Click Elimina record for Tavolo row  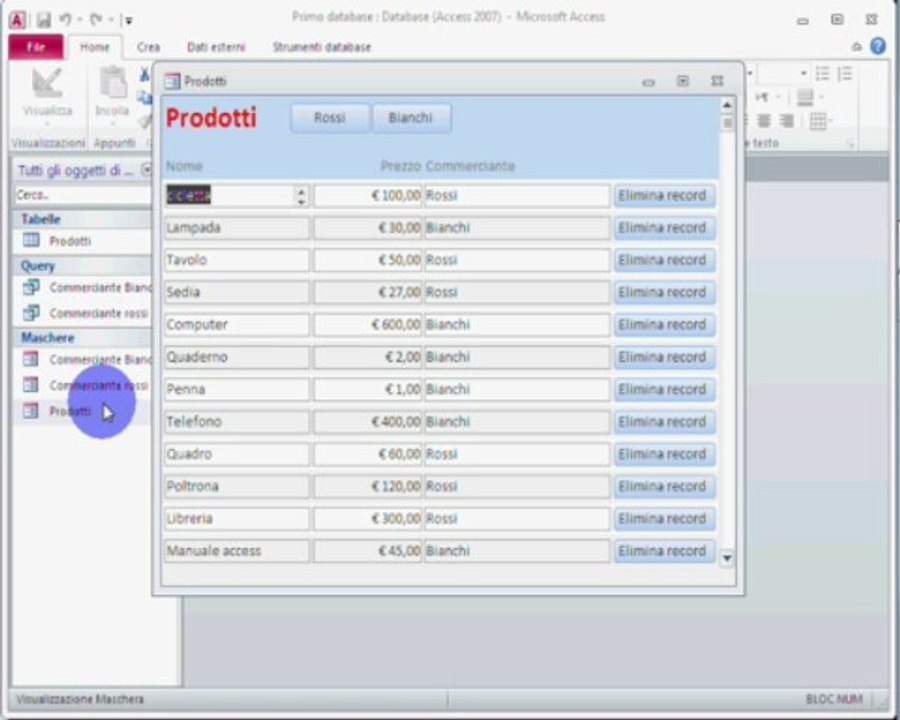point(664,260)
